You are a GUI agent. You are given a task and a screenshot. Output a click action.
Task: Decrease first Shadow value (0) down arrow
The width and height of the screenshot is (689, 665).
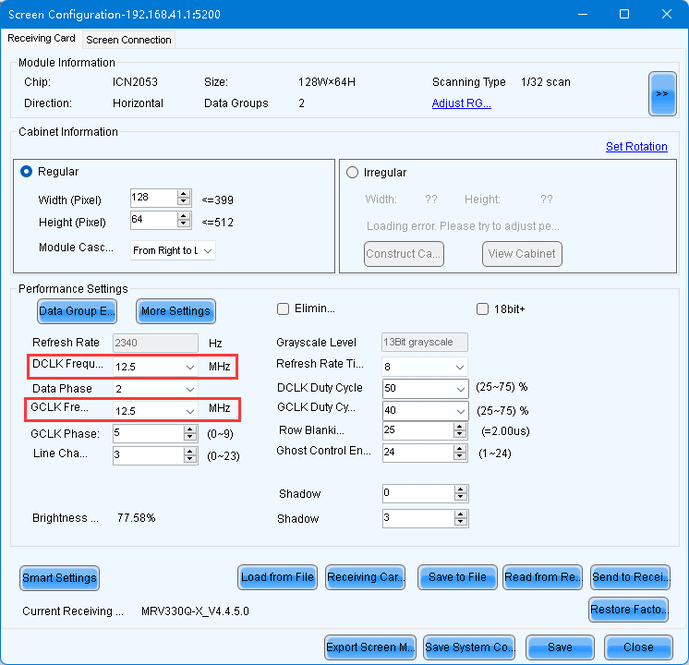point(461,498)
